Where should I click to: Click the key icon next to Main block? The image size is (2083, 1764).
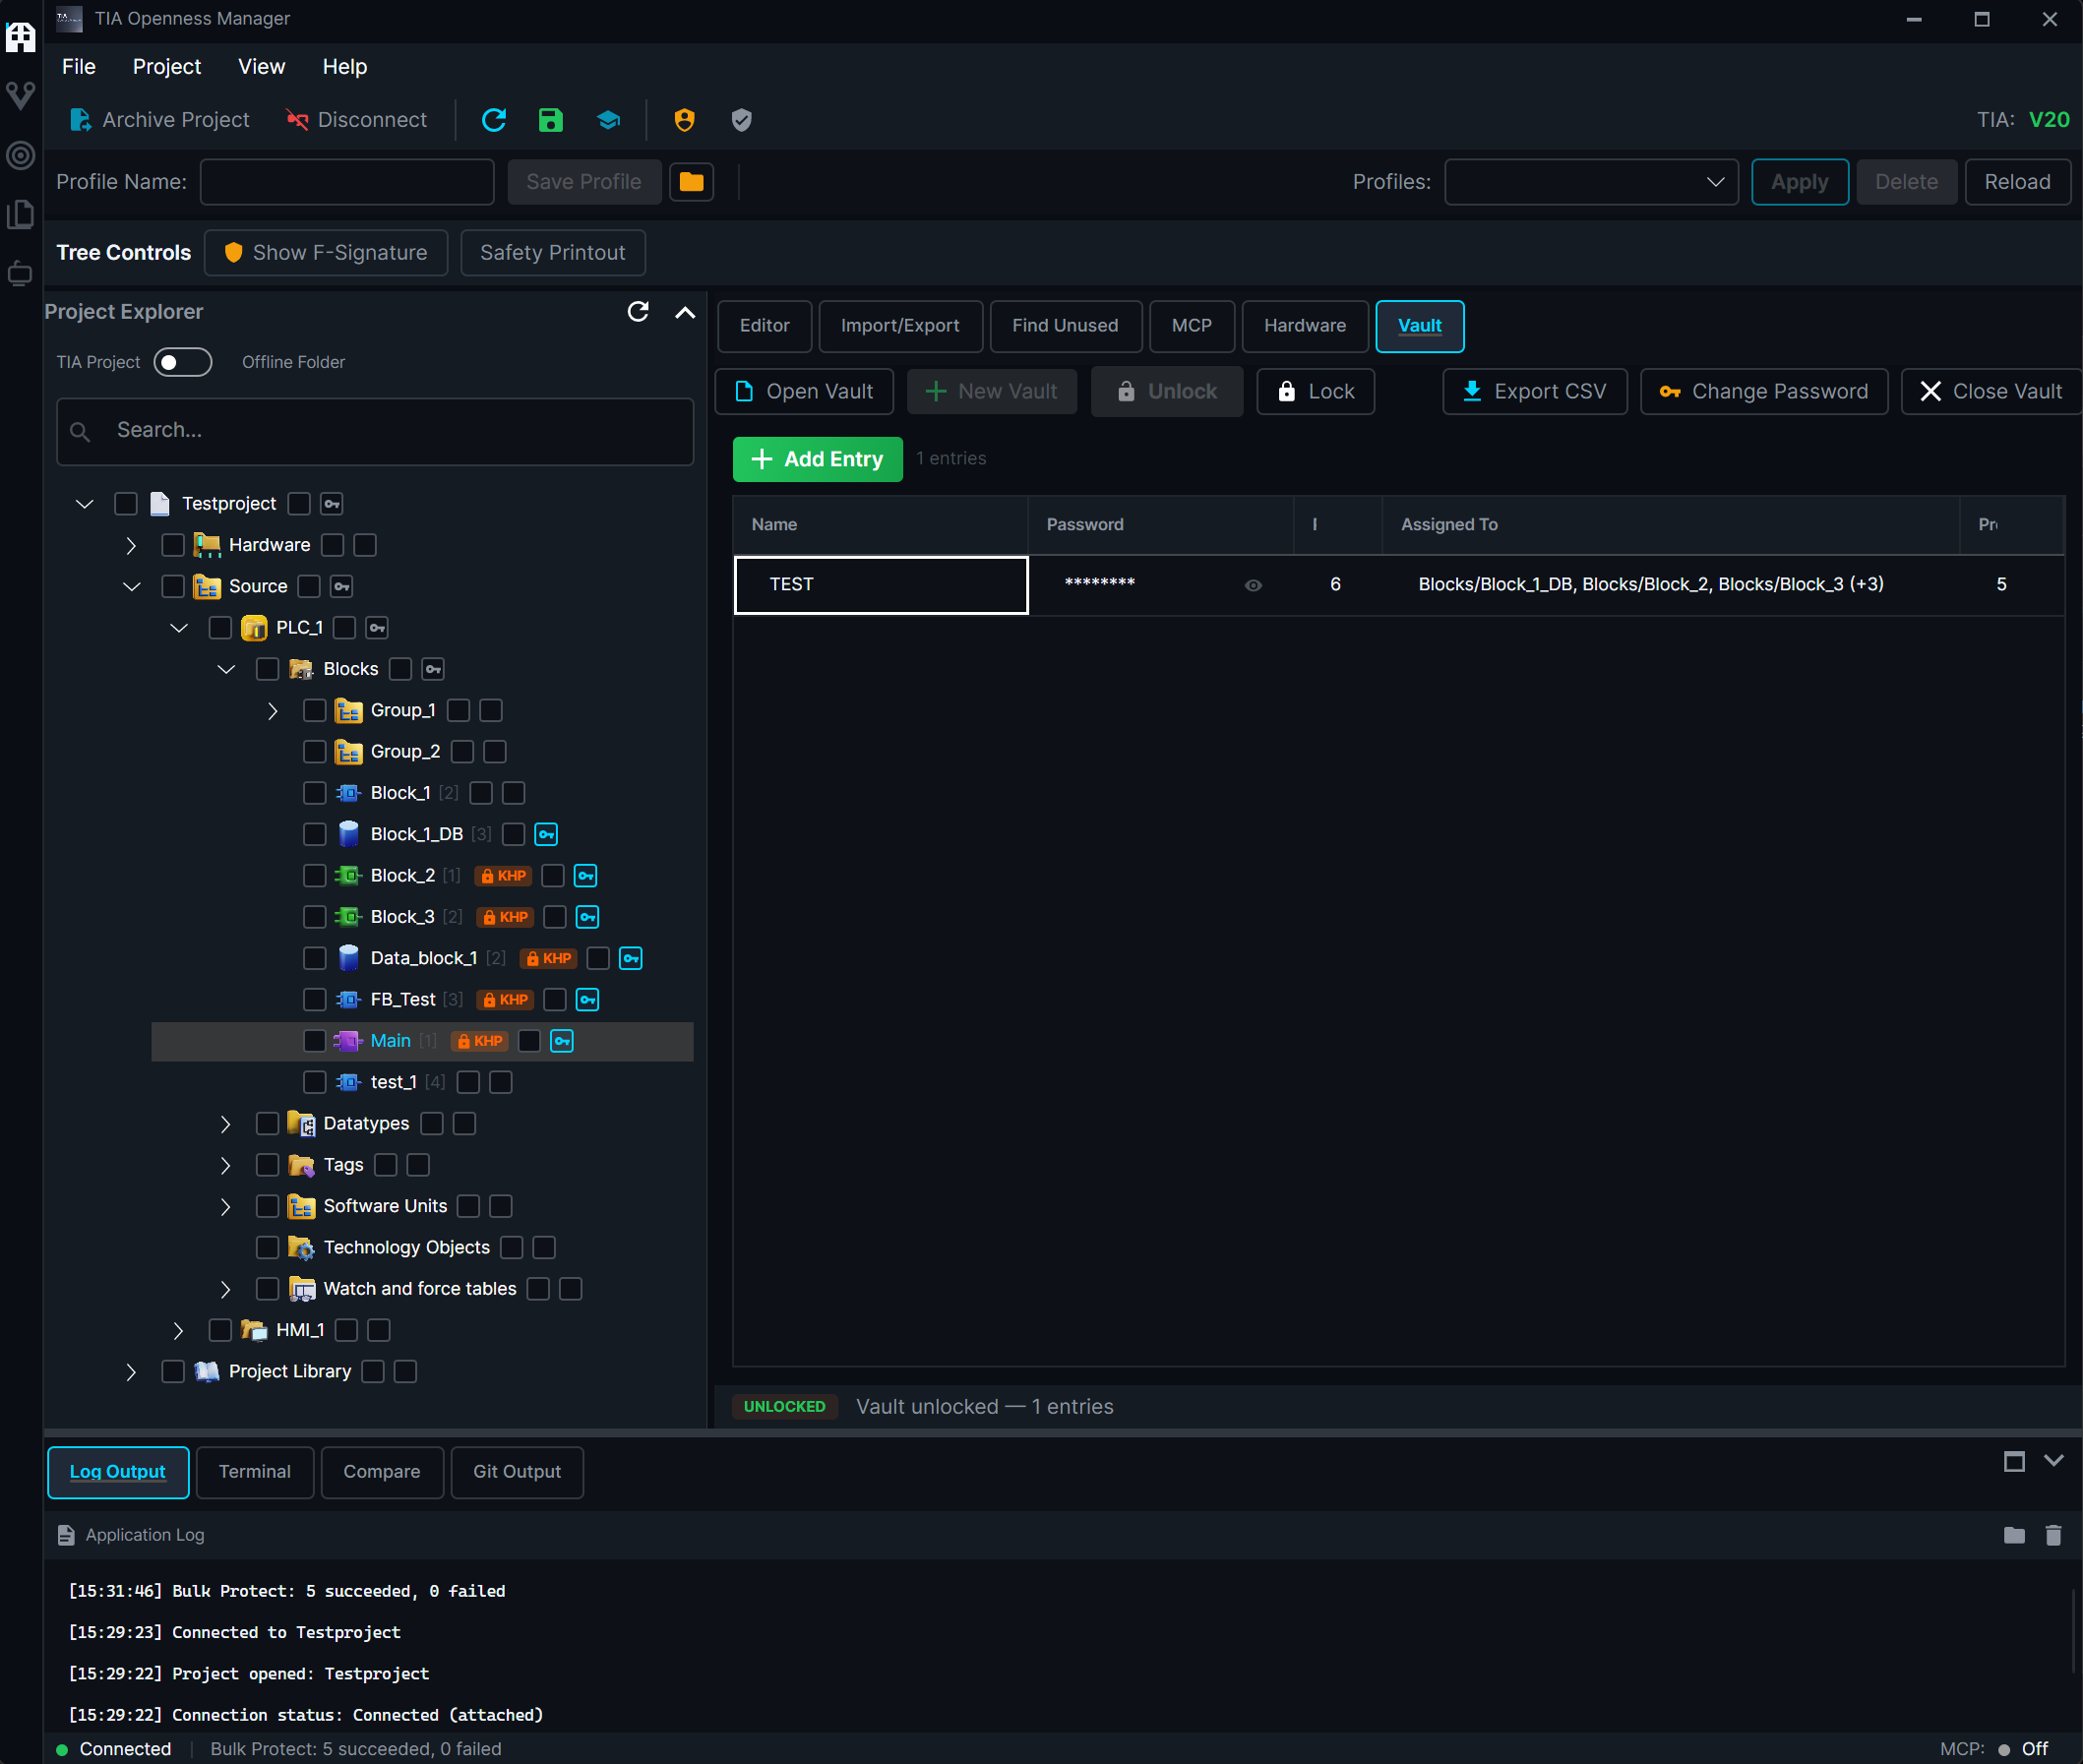coord(562,1041)
